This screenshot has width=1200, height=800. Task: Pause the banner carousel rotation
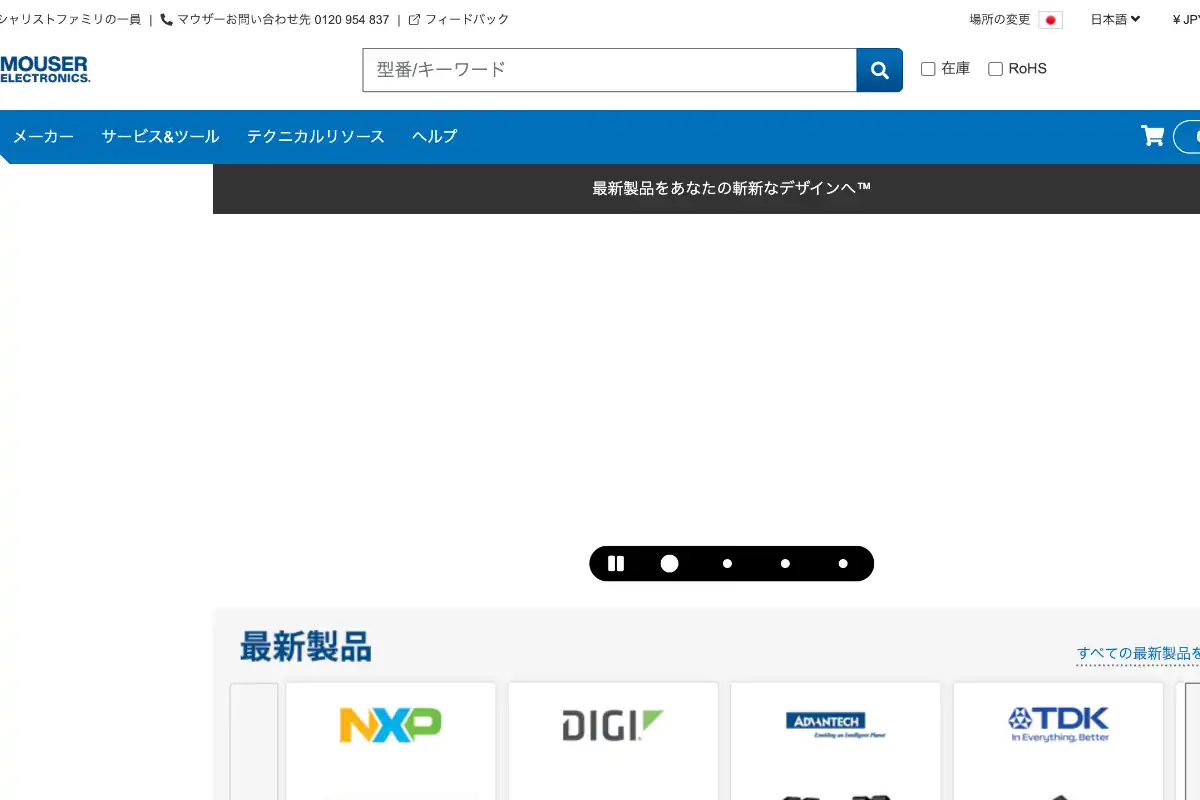pyautogui.click(x=615, y=563)
